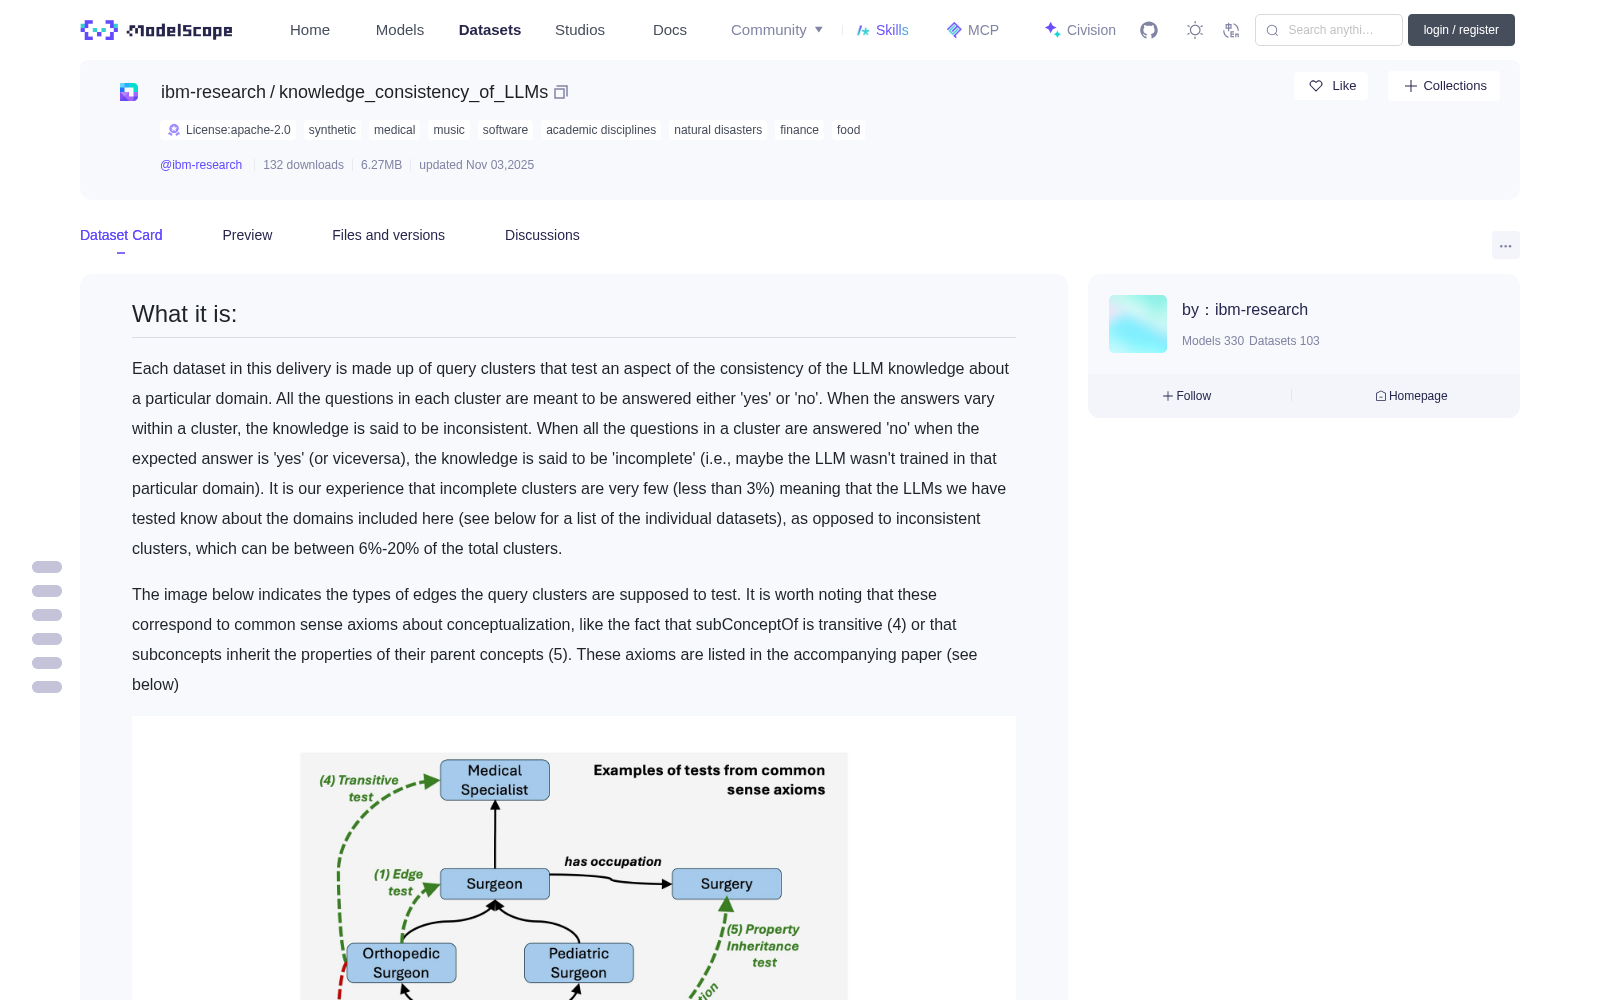Image resolution: width=1600 pixels, height=1000 pixels.
Task: Switch to the Discussions tab
Action: point(542,235)
